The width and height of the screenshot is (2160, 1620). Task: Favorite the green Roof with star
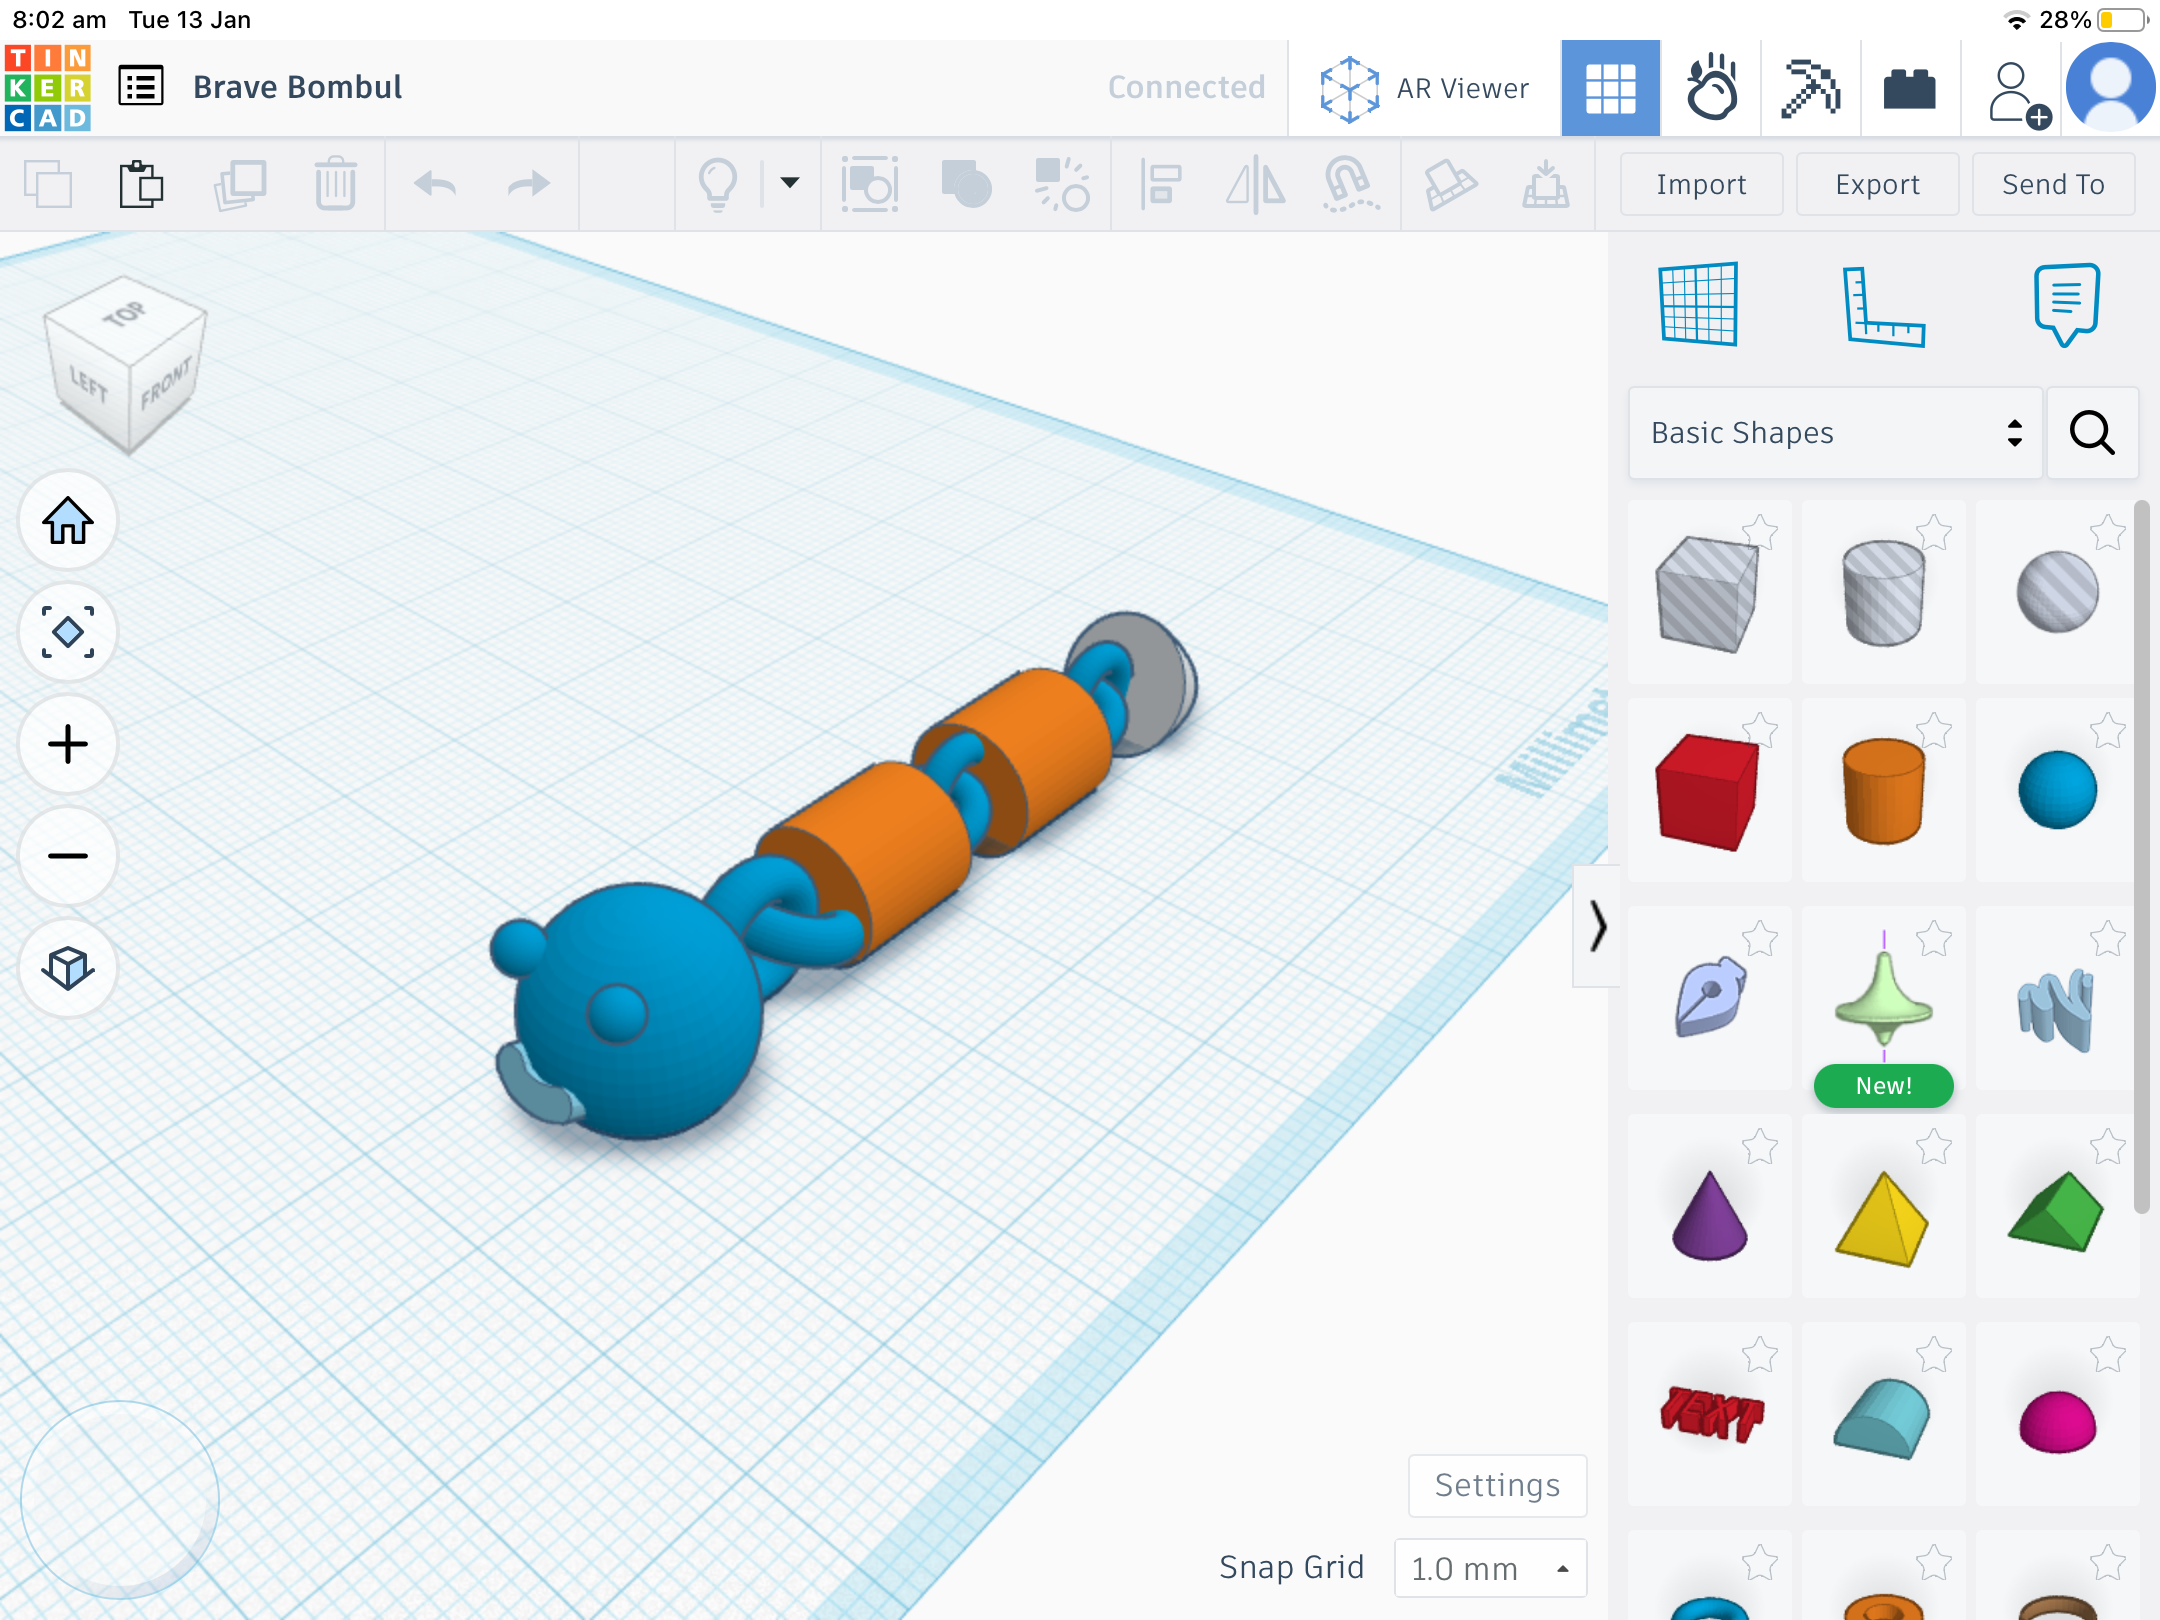2107,1147
